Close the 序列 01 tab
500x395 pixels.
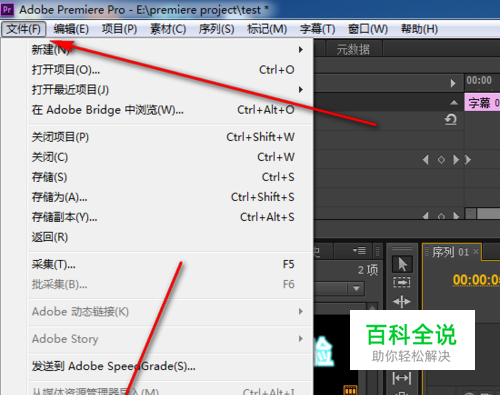476,251
